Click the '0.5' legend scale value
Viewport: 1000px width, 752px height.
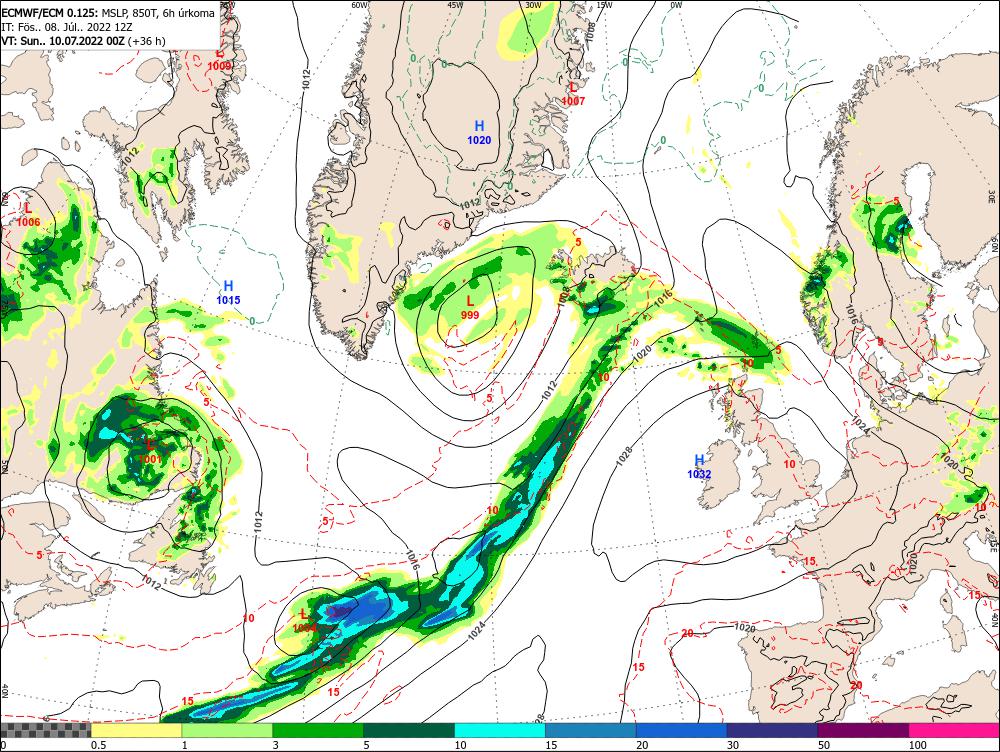(x=98, y=745)
